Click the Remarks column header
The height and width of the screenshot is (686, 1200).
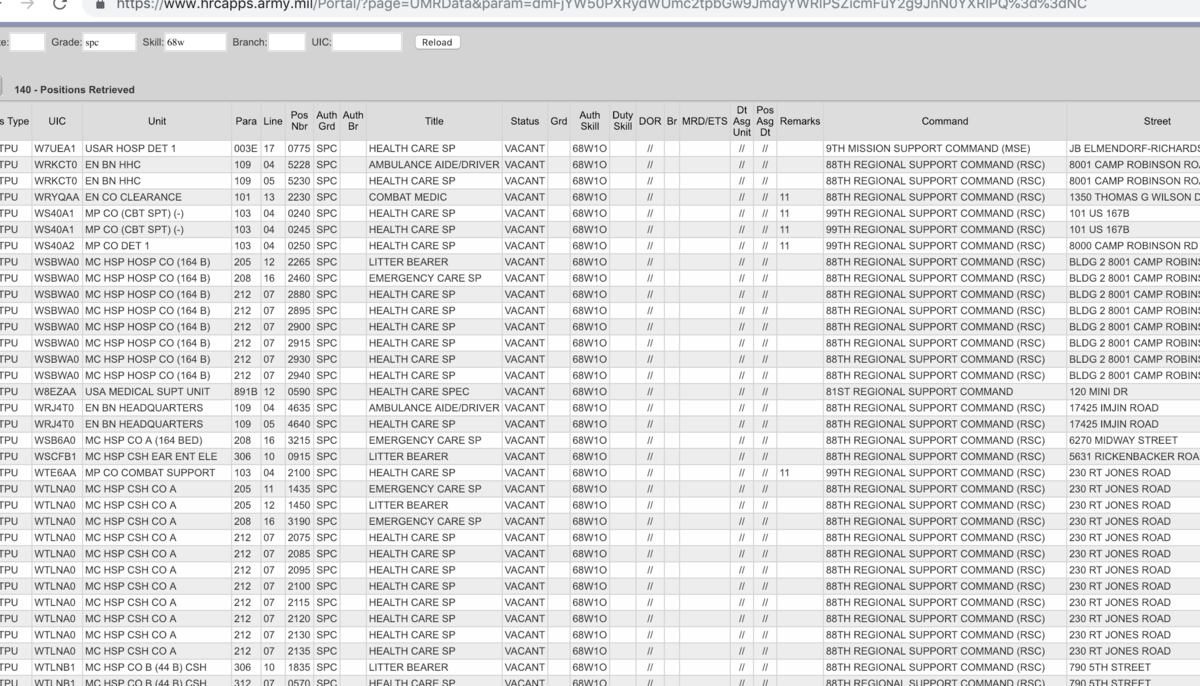(x=799, y=121)
